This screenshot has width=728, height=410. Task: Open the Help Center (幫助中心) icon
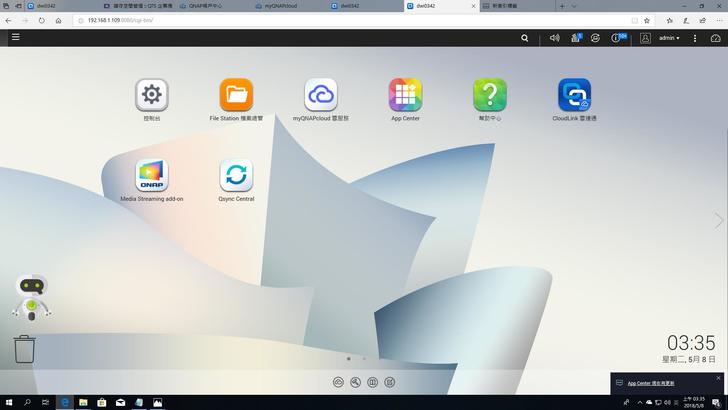[x=490, y=95]
